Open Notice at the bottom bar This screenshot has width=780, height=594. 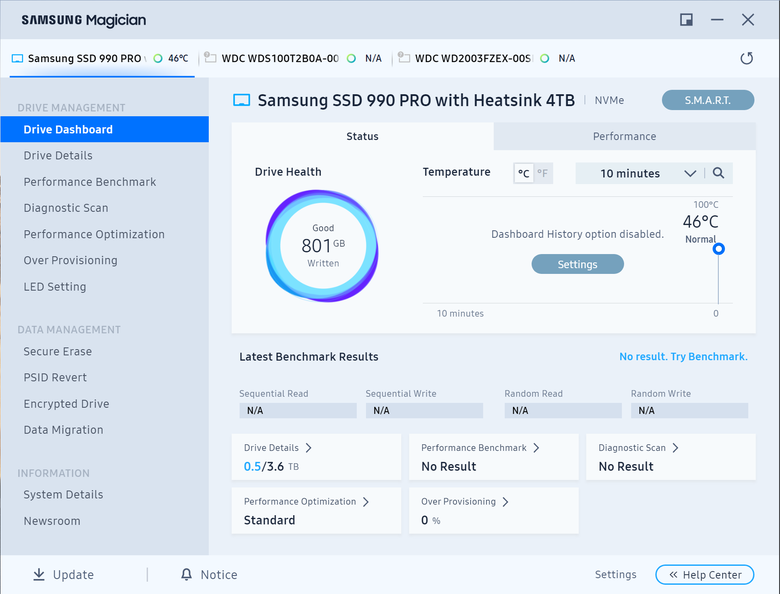tap(209, 575)
